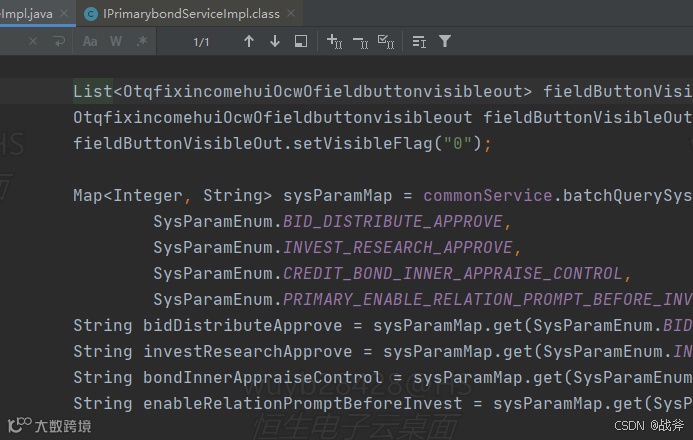Select all occurrences icon
693x440 pixels.
pos(386,42)
